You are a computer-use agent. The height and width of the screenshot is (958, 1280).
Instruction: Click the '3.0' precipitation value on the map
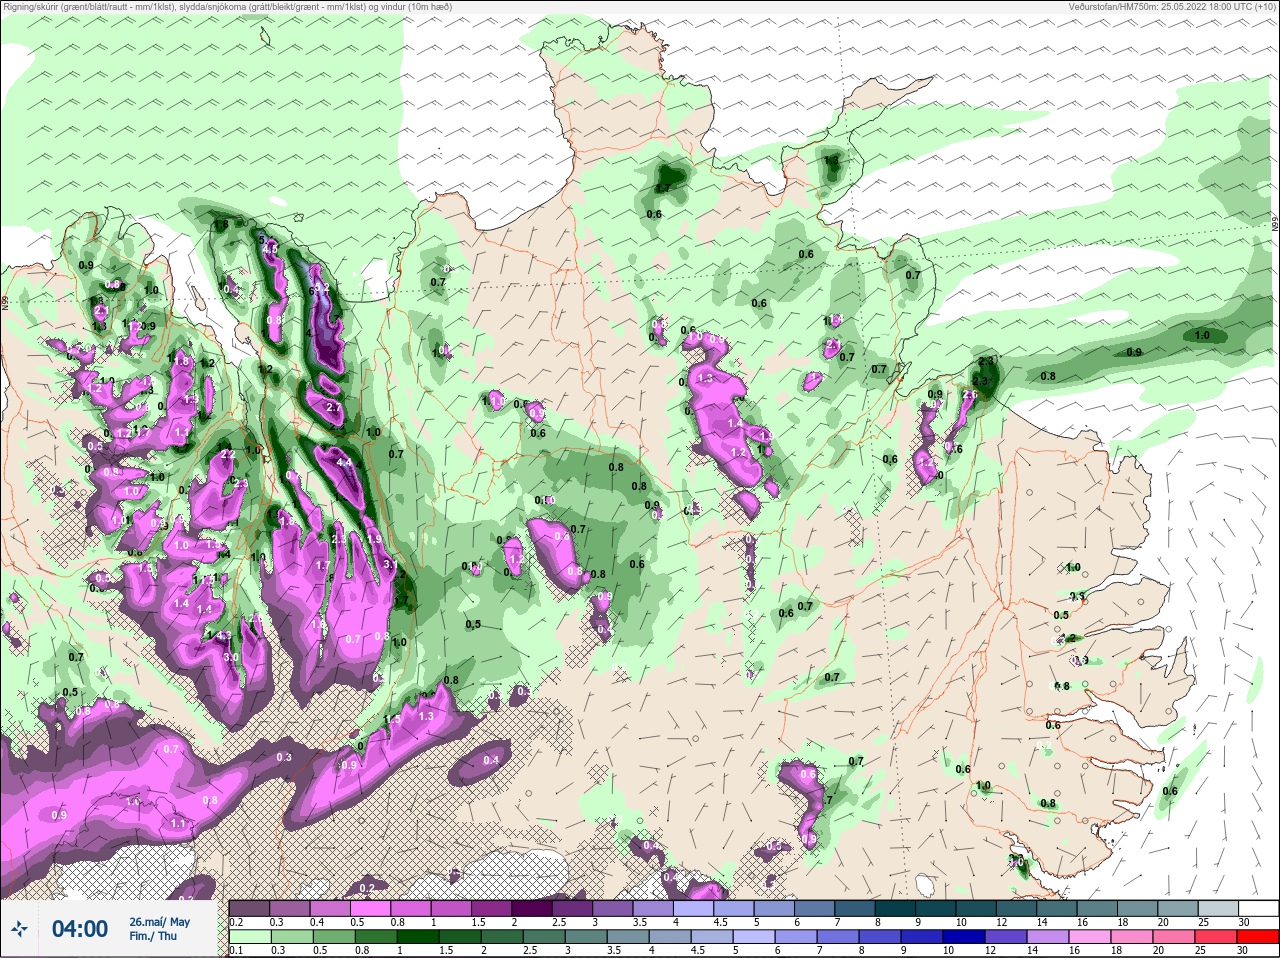click(231, 657)
